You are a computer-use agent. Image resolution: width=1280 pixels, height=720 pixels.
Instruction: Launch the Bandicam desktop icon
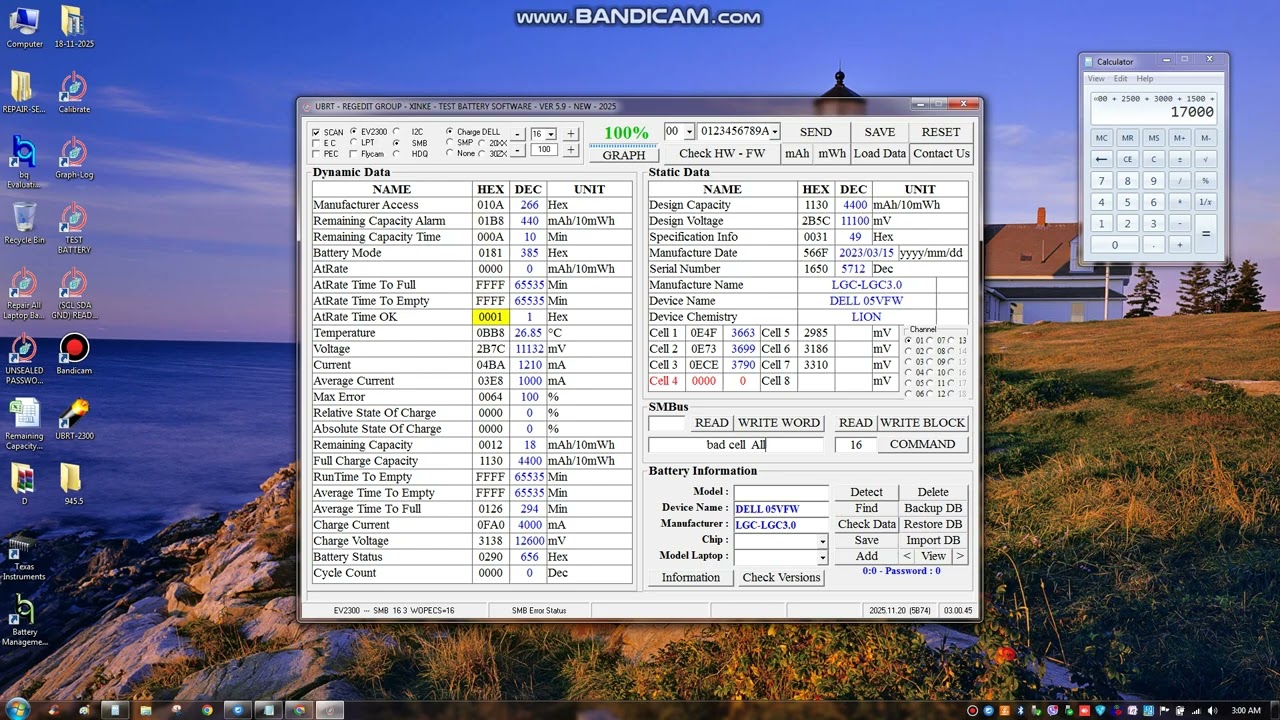(73, 354)
